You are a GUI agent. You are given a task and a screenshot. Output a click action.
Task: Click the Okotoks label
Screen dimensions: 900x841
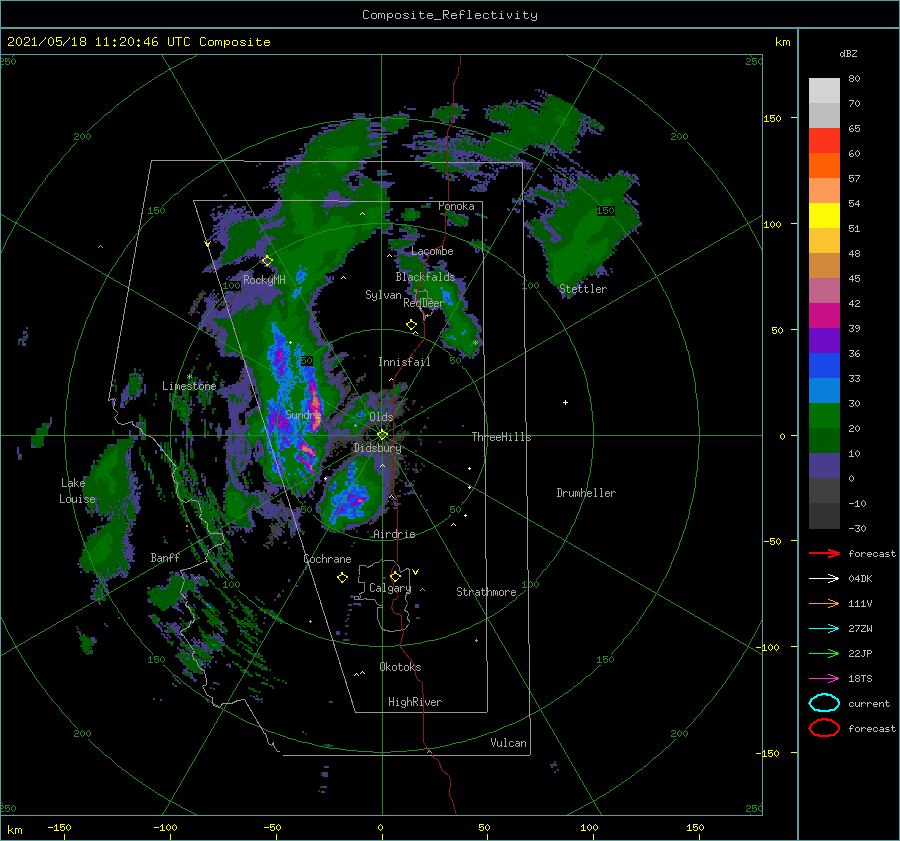coord(400,667)
